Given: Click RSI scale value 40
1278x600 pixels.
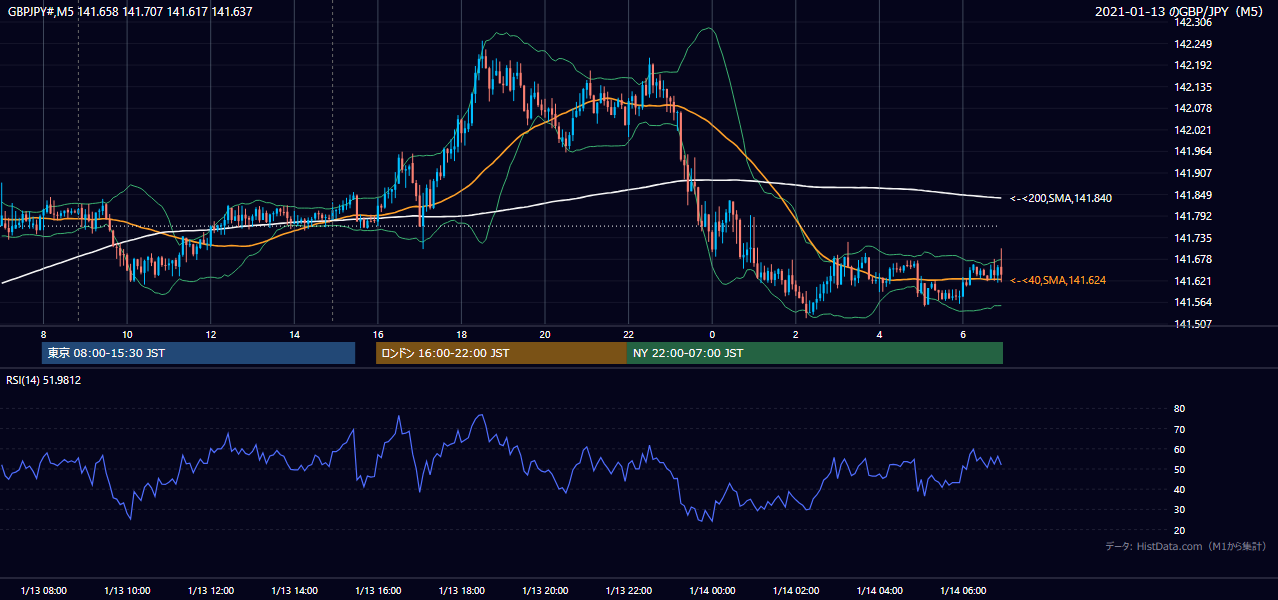Looking at the screenshot, I should click(1179, 490).
